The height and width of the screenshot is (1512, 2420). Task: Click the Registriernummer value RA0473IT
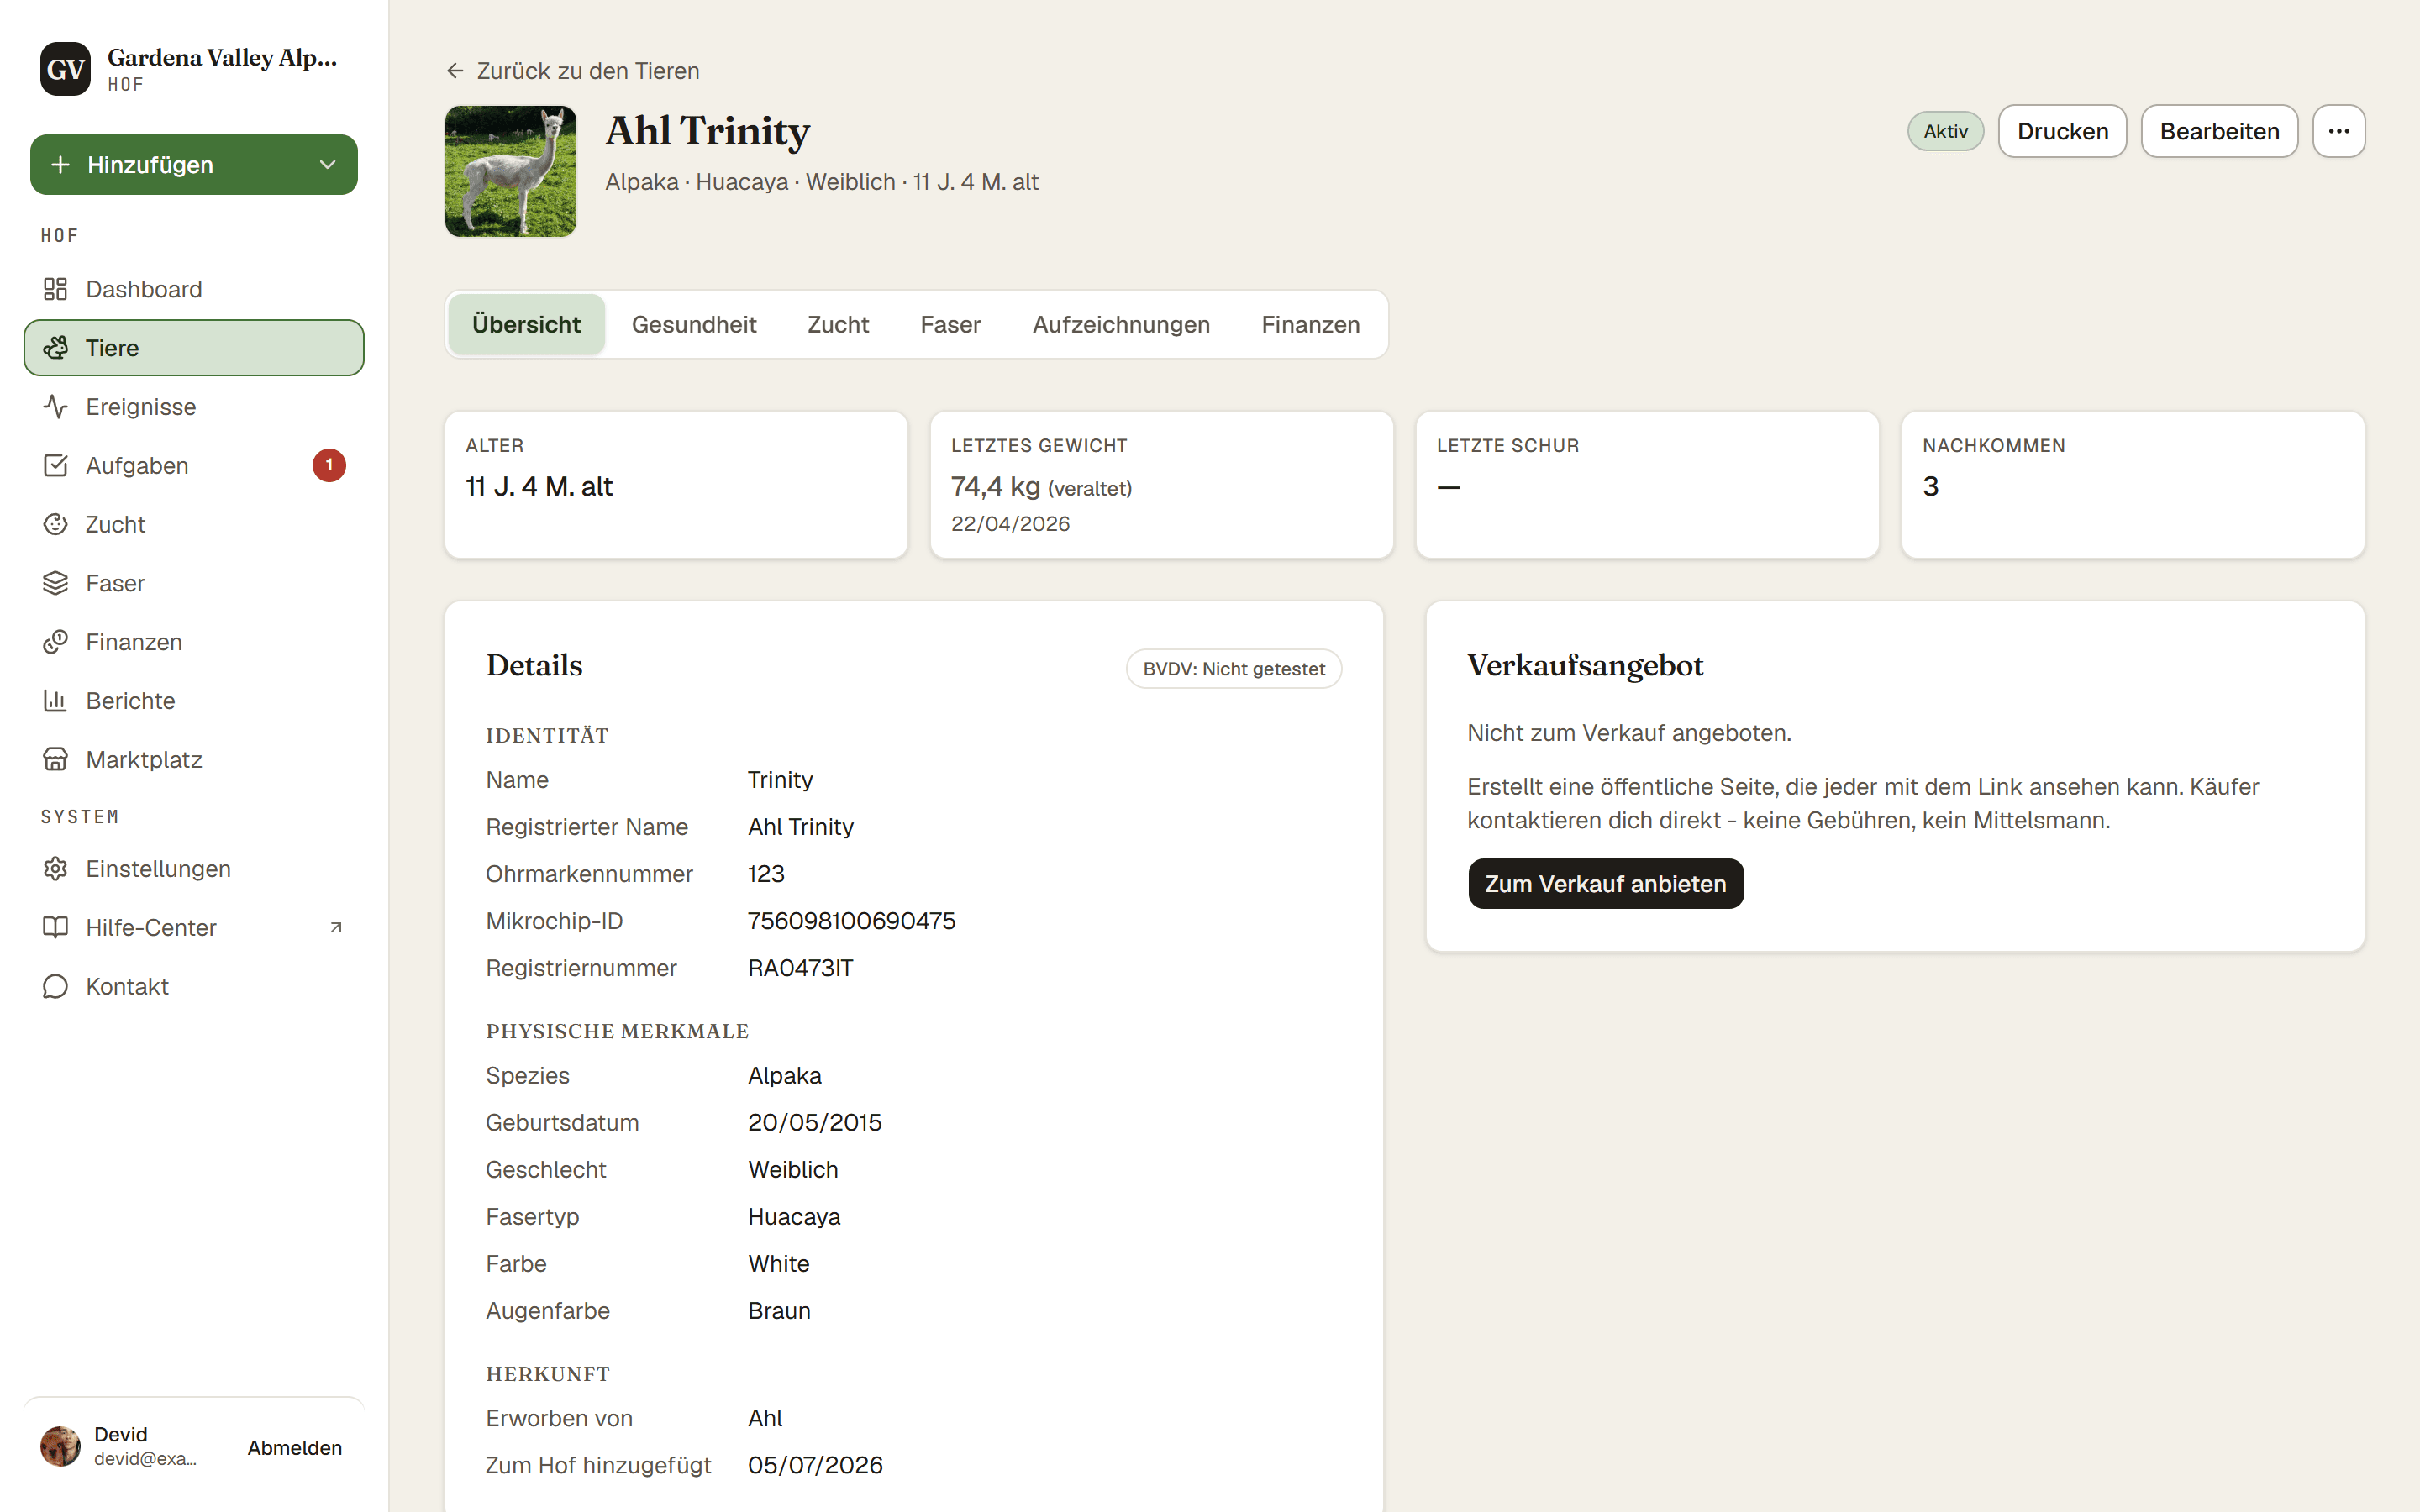[x=800, y=968]
